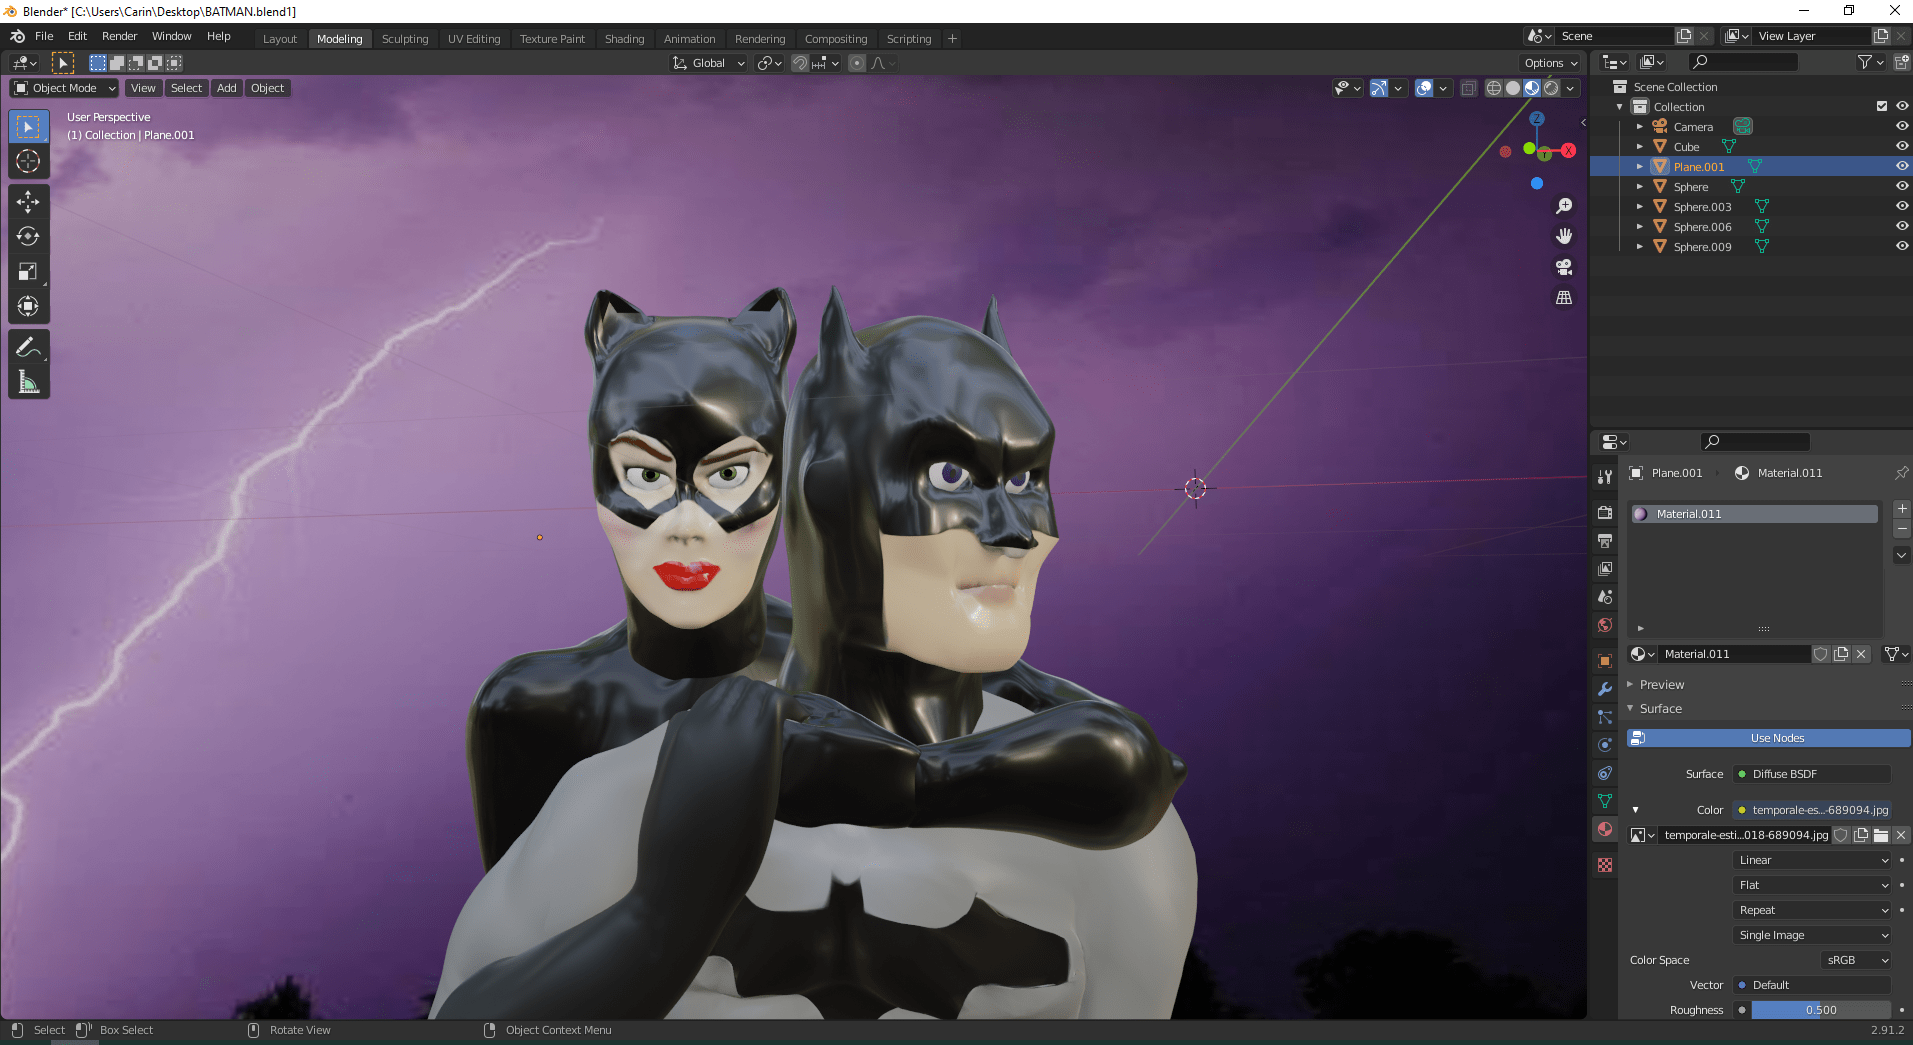Hide the Cube object in outliner
1913x1045 pixels.
tap(1902, 147)
